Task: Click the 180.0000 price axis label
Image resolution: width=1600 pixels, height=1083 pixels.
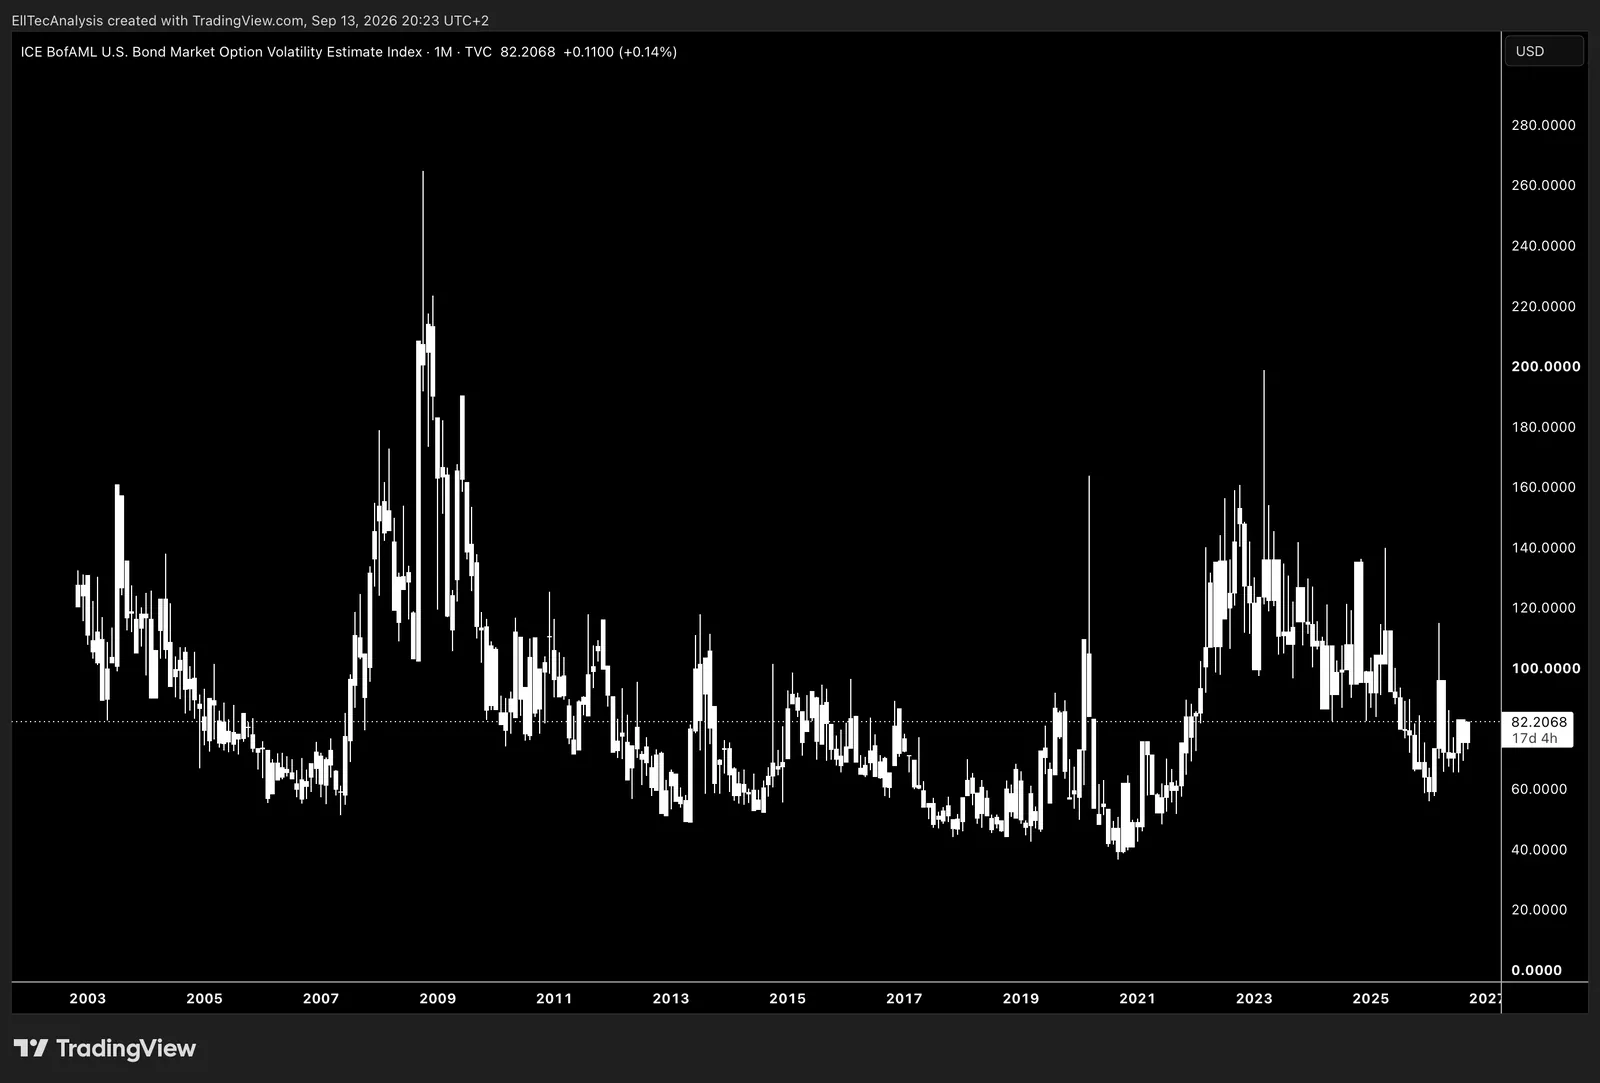Action: pos(1543,427)
